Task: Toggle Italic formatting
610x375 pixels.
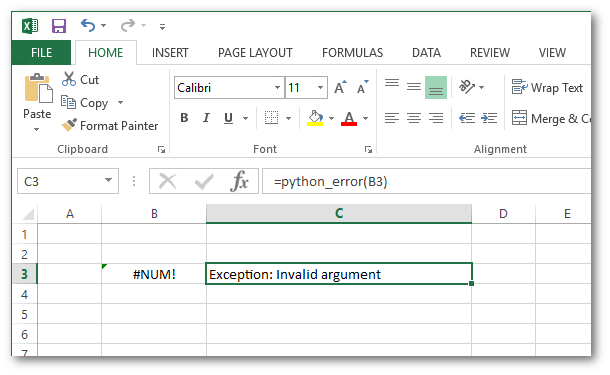Action: pos(206,118)
